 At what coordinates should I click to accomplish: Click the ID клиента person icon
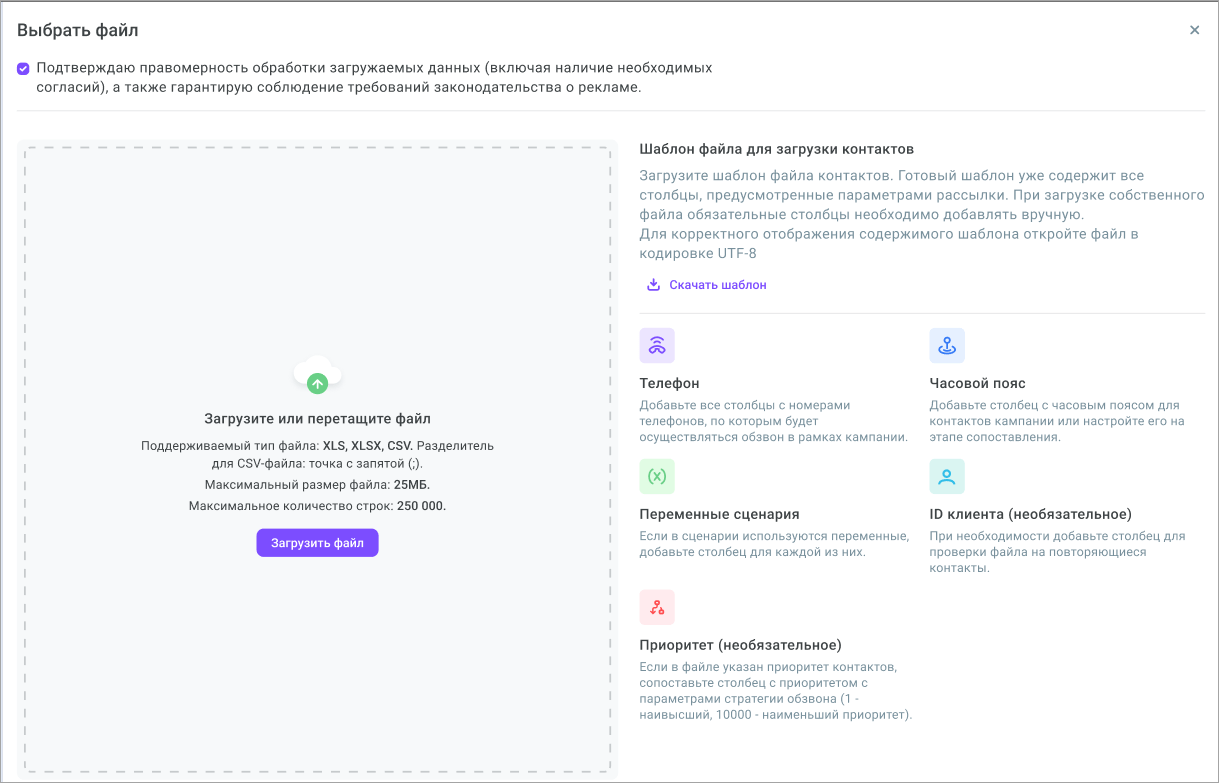(x=947, y=476)
